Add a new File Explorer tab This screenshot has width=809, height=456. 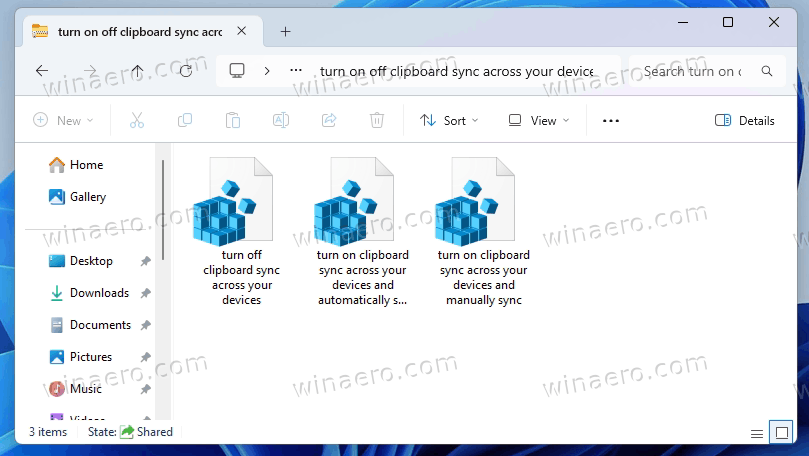285,32
